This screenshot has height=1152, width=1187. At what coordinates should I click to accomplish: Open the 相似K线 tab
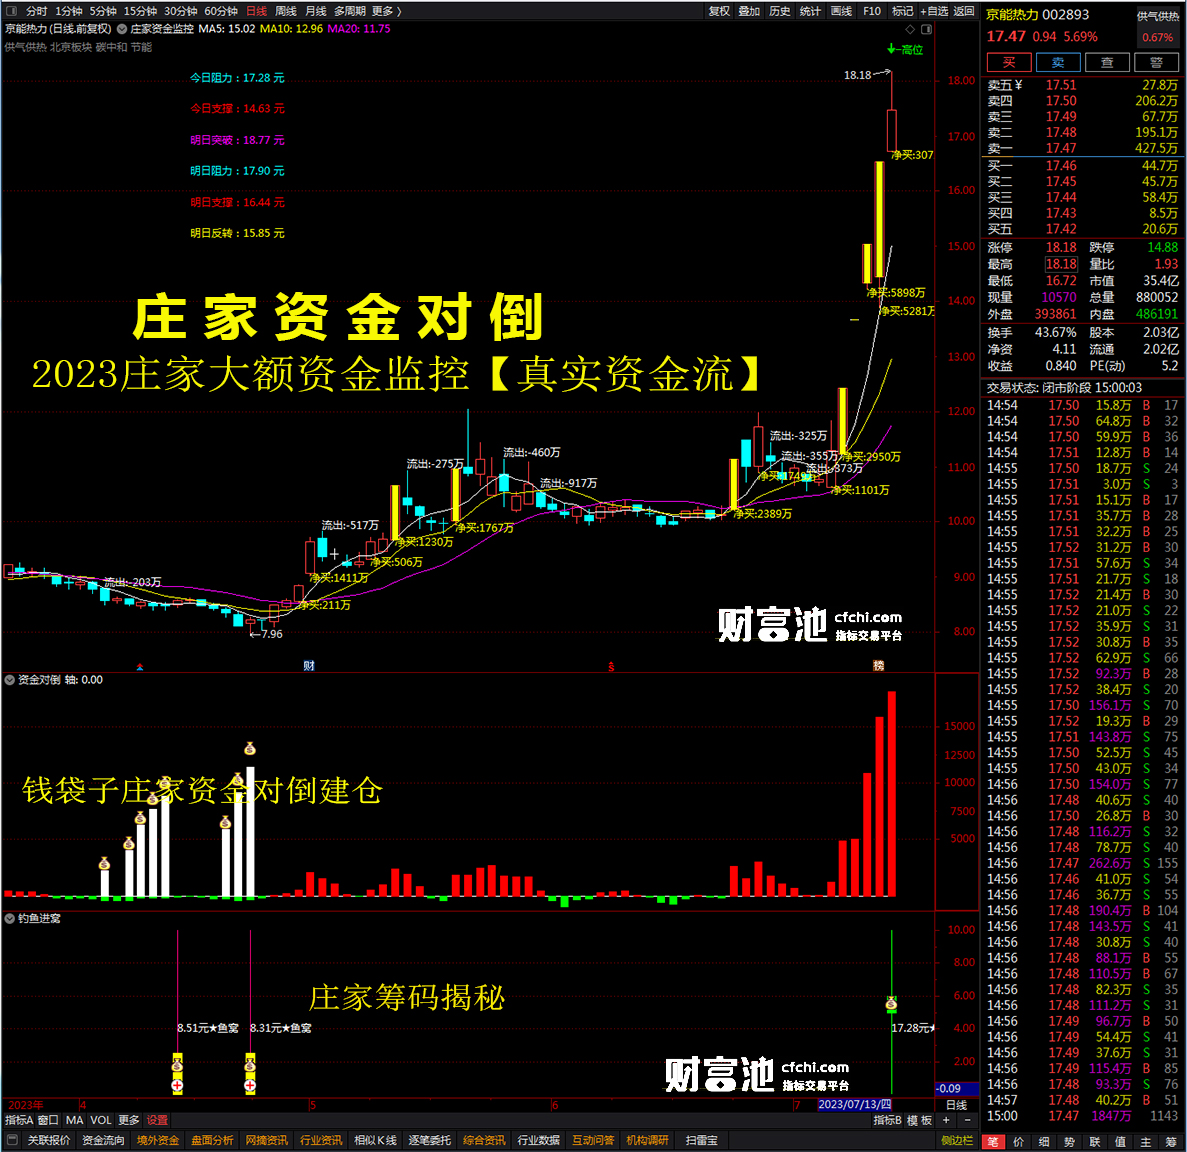coord(375,1141)
